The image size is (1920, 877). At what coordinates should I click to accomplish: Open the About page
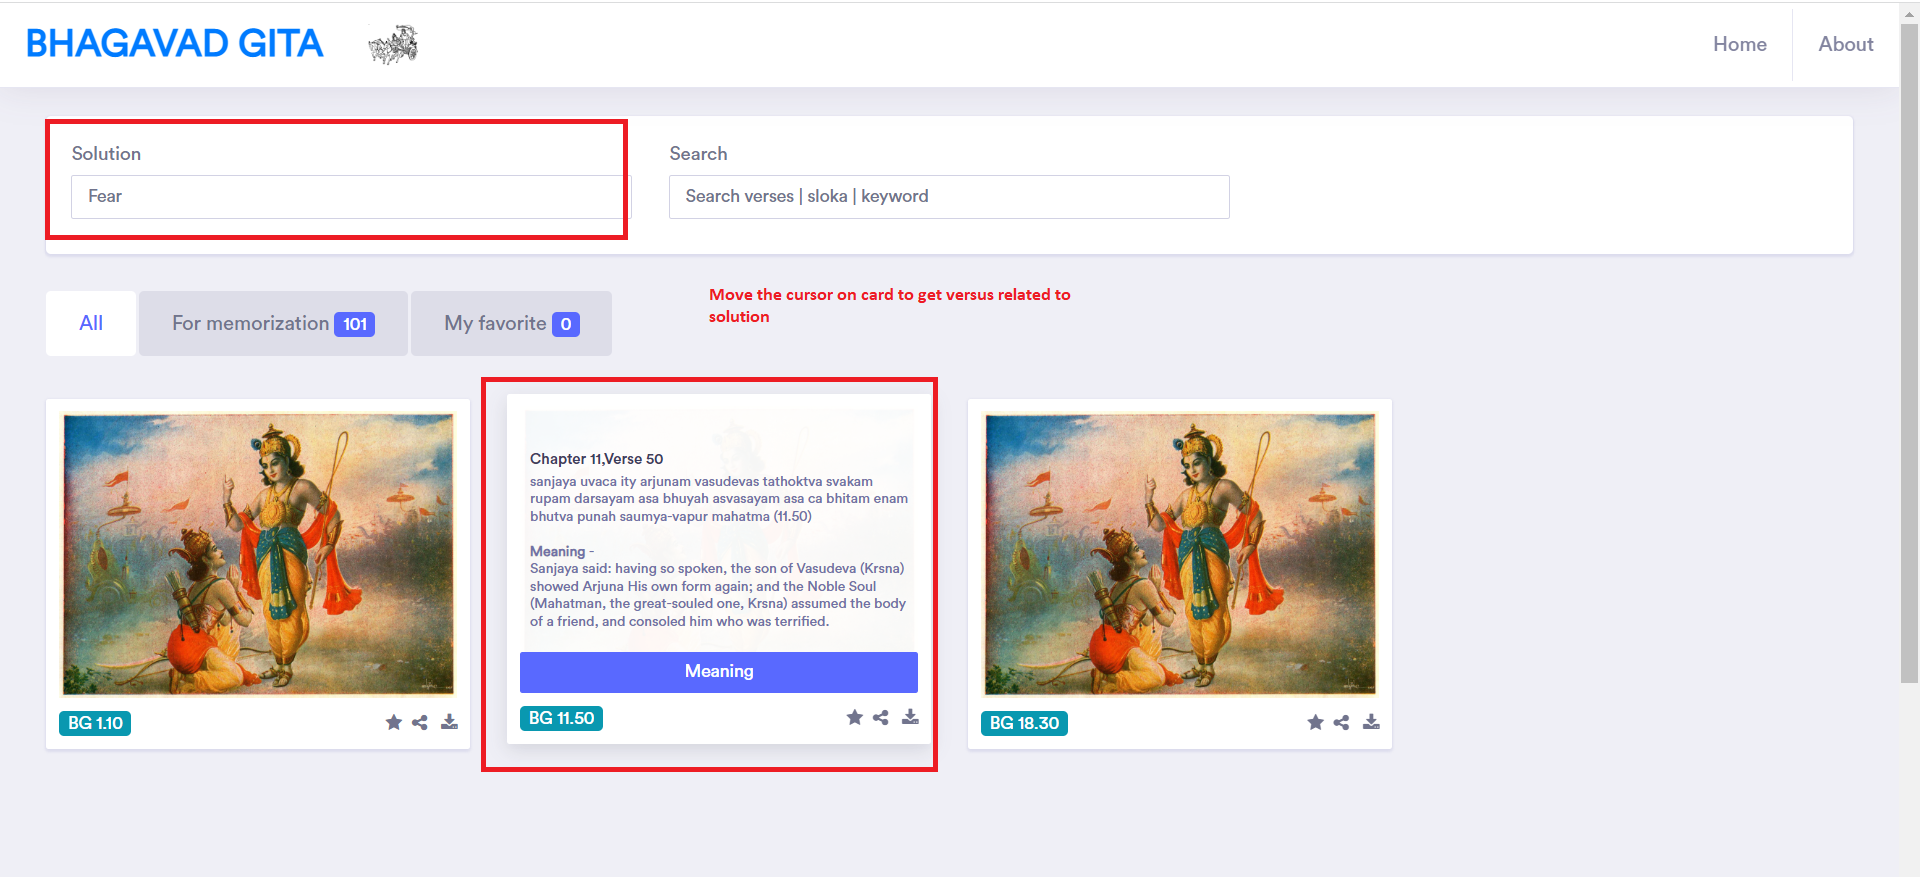point(1846,44)
